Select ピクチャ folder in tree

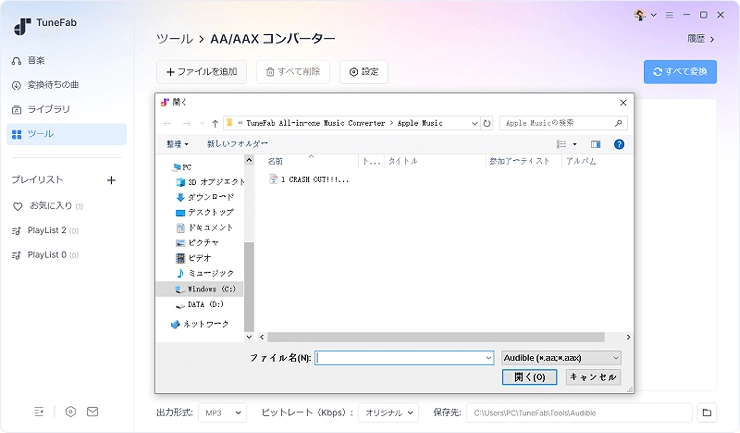point(197,243)
